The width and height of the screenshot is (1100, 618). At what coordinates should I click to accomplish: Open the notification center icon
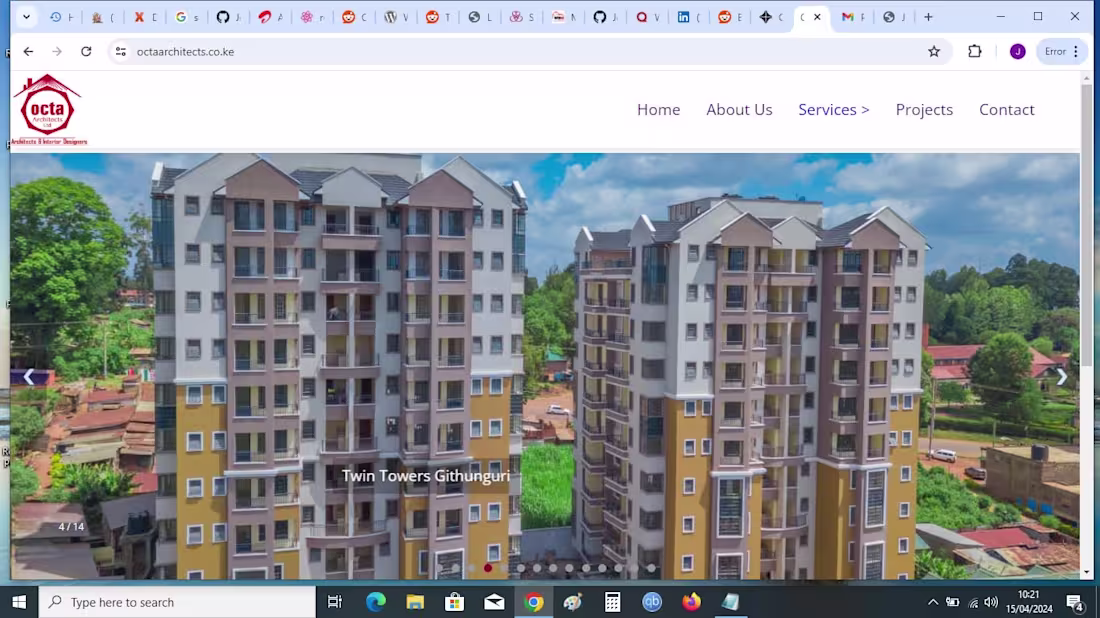click(x=1074, y=602)
